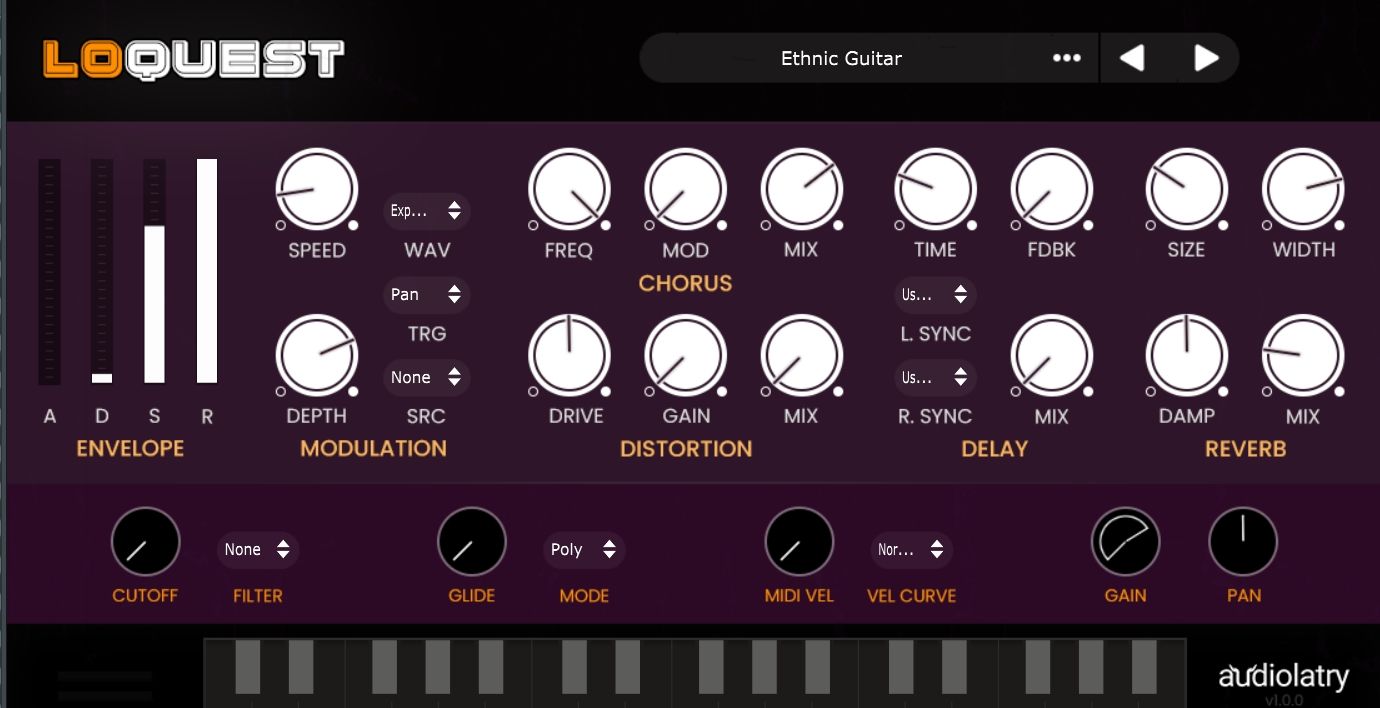Open the preset options three-dots menu
The image size is (1380, 708).
click(x=1067, y=58)
